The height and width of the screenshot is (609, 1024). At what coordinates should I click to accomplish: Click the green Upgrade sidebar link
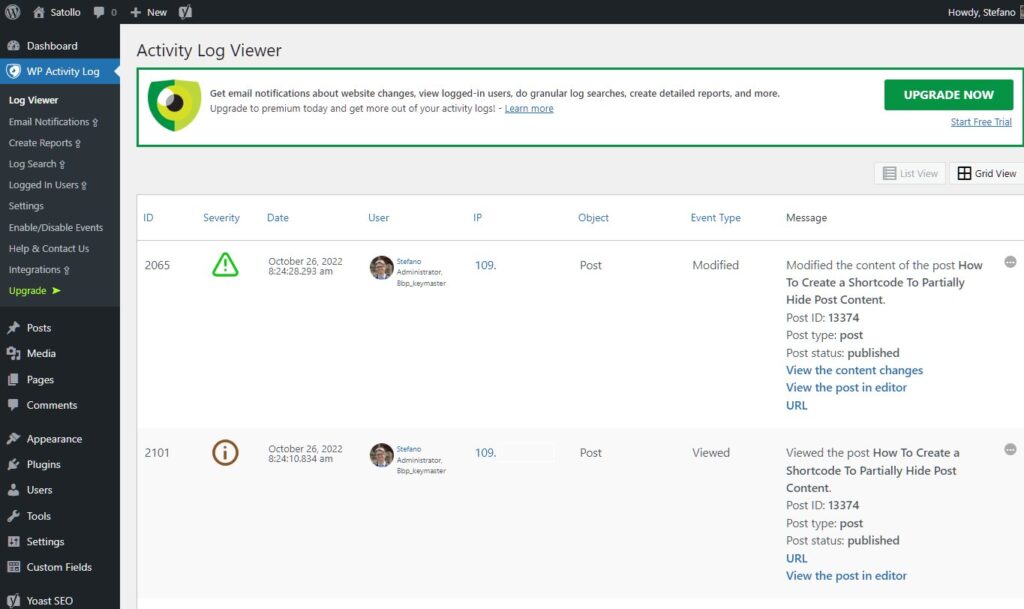click(34, 290)
